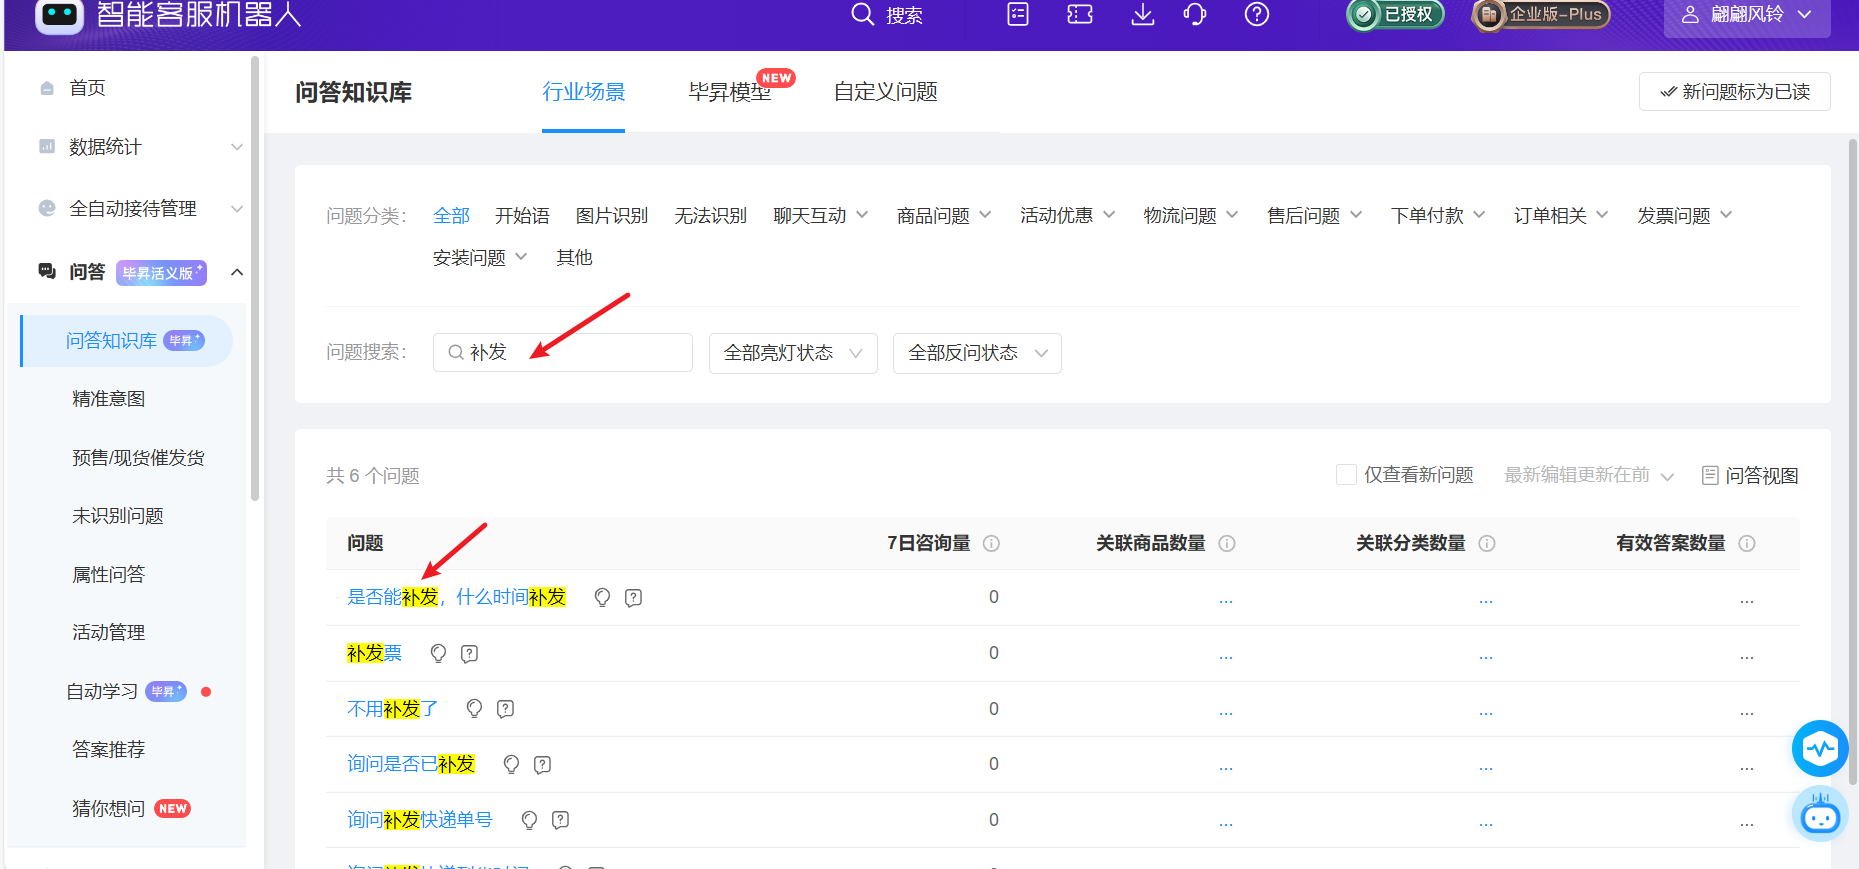
Task: Click the floating robot assistant icon
Action: tap(1820, 815)
